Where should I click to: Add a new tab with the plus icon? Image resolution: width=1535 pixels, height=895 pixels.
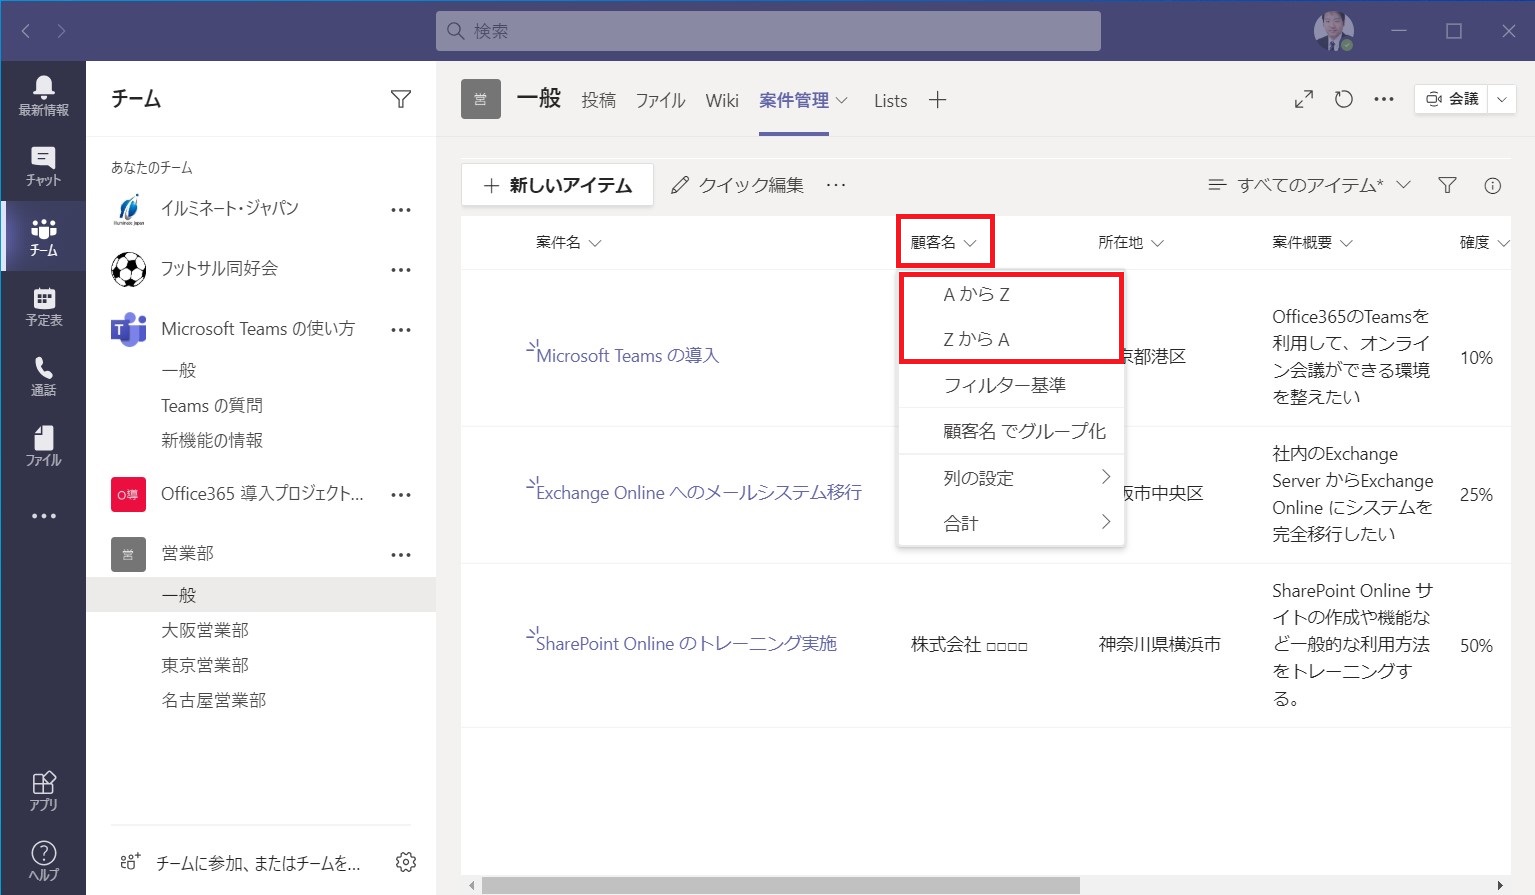[x=937, y=99]
